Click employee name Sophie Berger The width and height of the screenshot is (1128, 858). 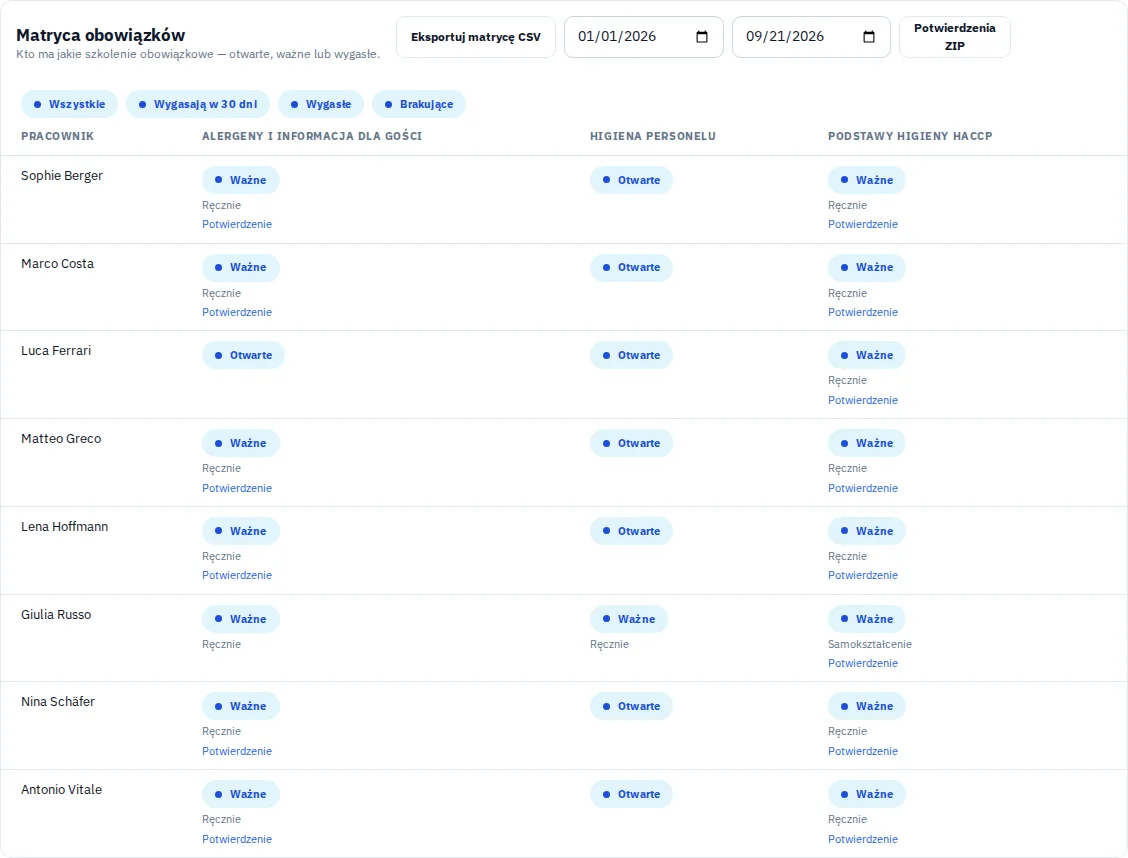(62, 175)
